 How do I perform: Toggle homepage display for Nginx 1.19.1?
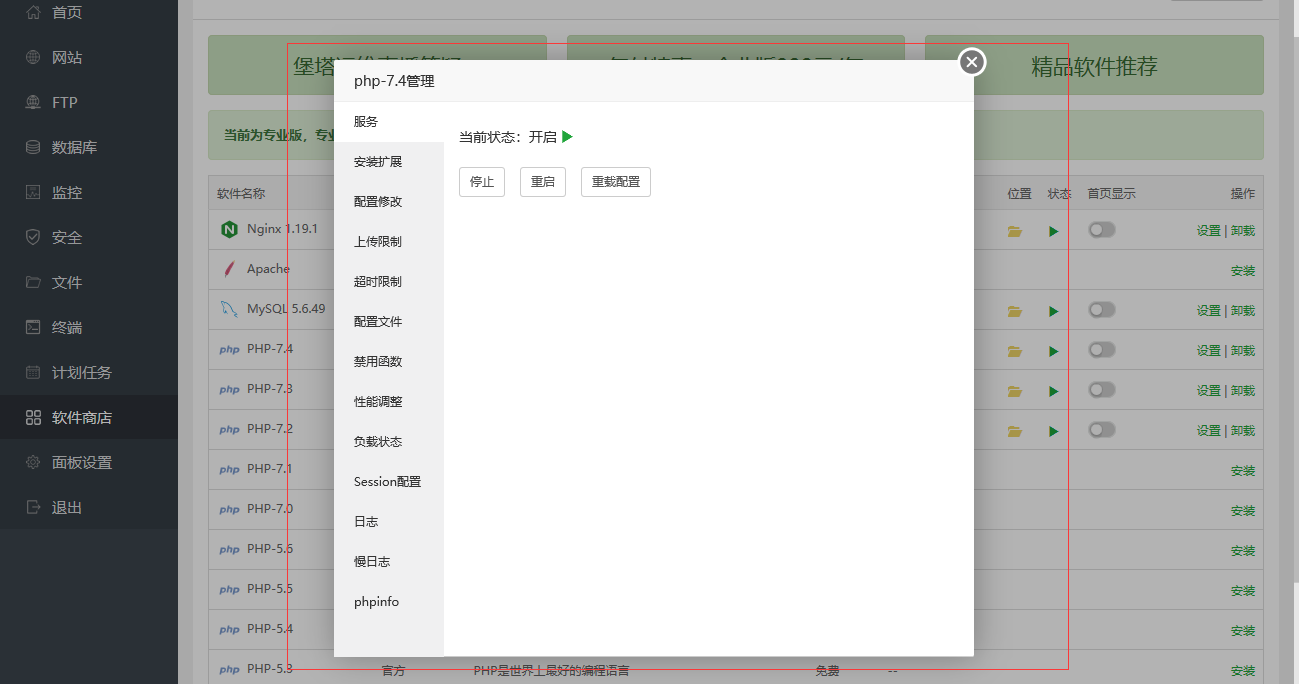1102,230
